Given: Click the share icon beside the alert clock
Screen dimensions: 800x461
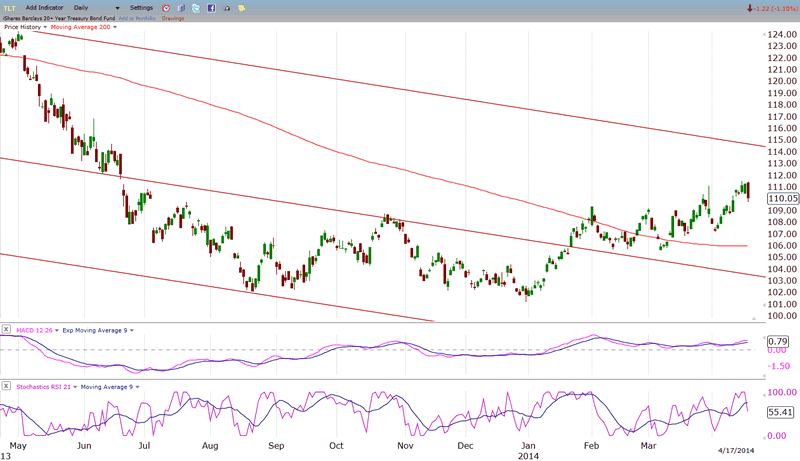Looking at the screenshot, I should pos(180,7).
